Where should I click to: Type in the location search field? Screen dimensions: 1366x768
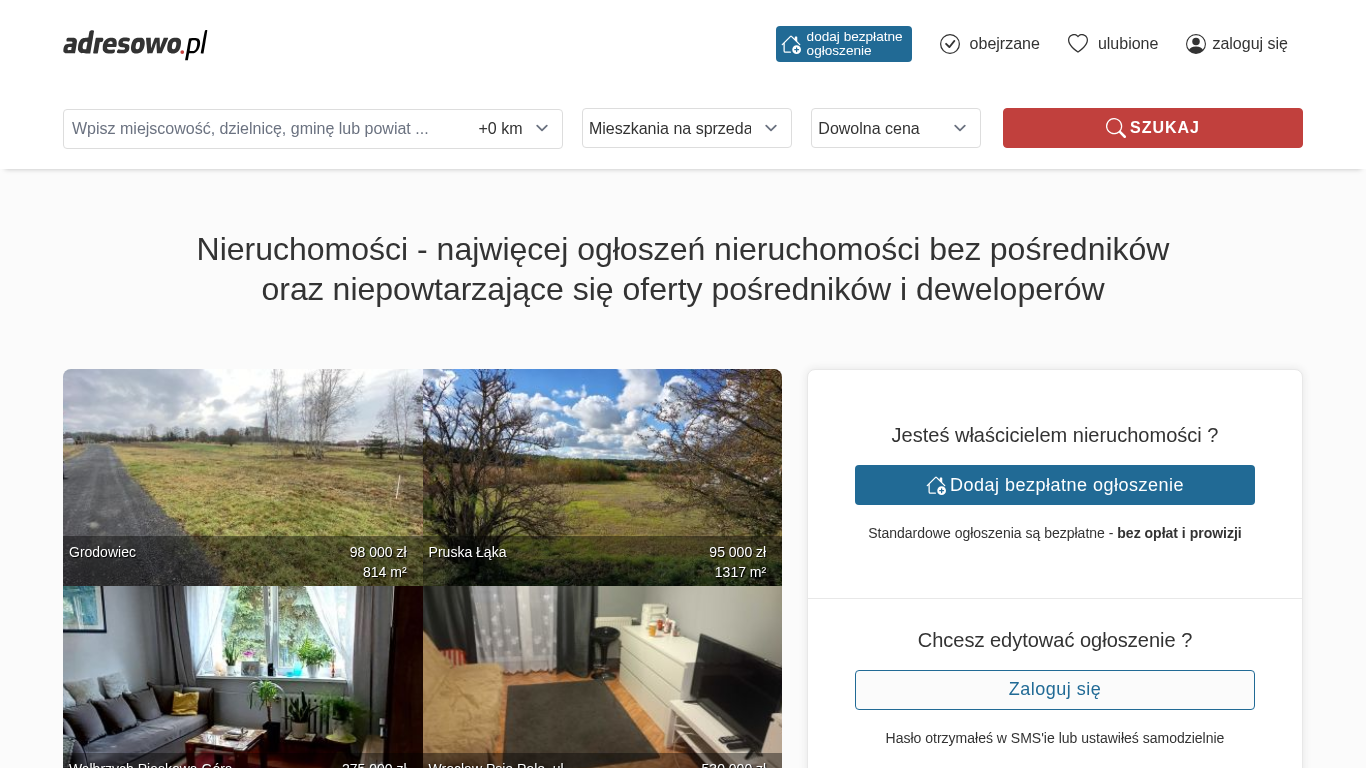tap(260, 129)
